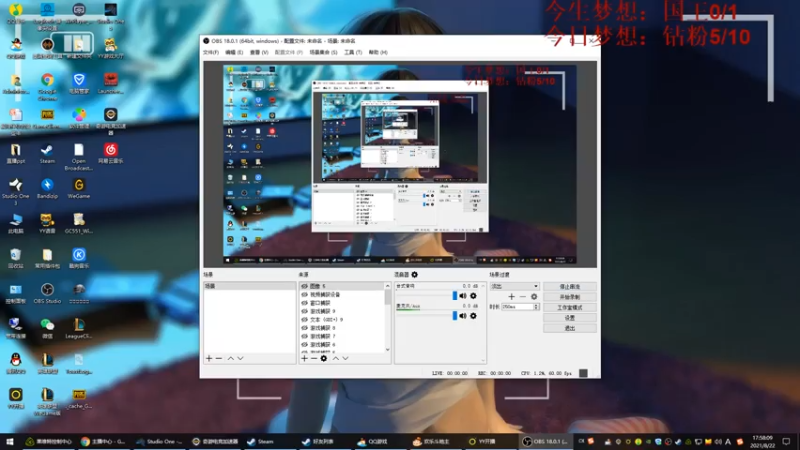This screenshot has height=450, width=800.
Task: Open 微信 WeChat desktop shortcut
Action: [47, 328]
